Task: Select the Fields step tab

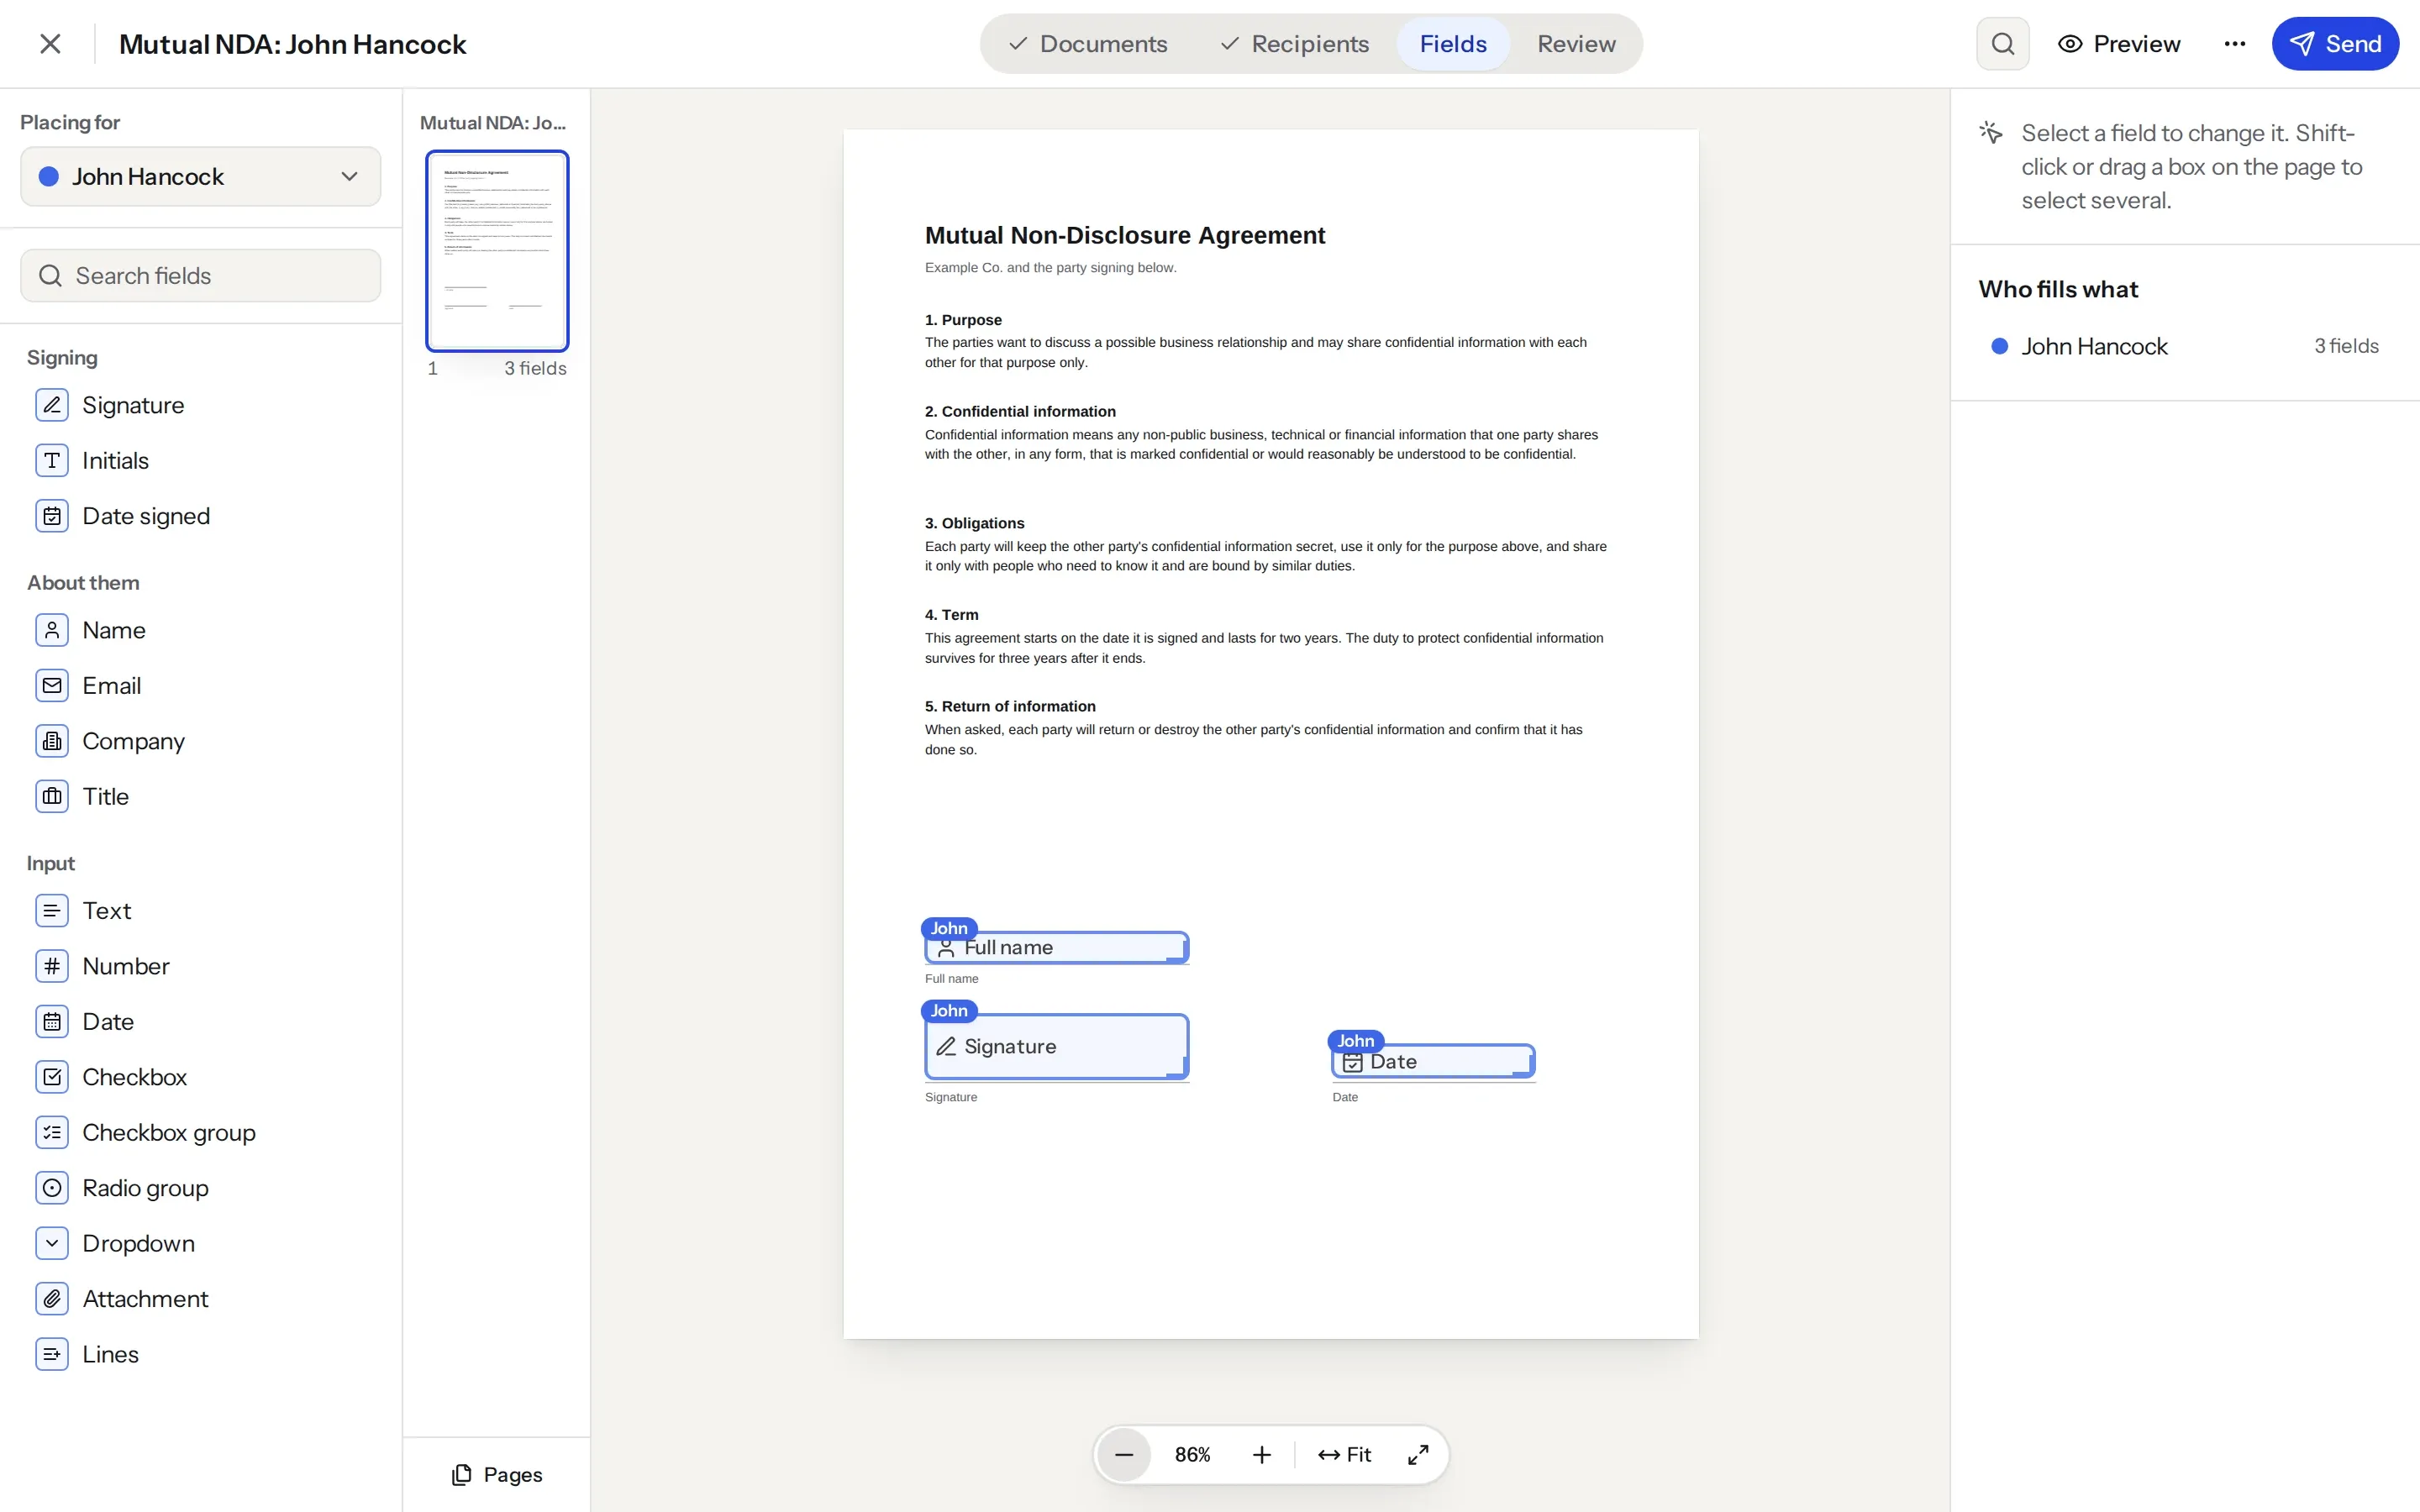Action: tap(1453, 44)
